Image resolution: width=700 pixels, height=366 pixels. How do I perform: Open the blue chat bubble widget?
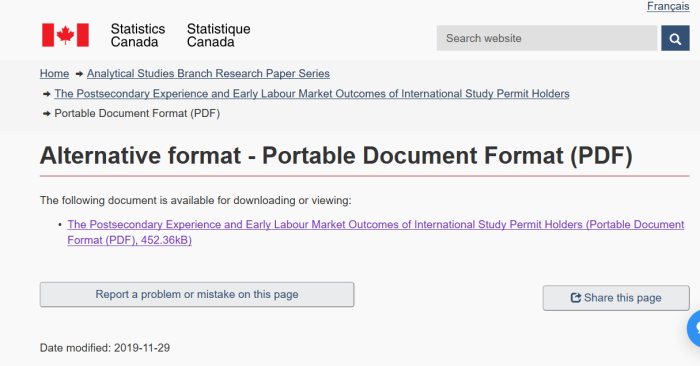click(x=694, y=329)
